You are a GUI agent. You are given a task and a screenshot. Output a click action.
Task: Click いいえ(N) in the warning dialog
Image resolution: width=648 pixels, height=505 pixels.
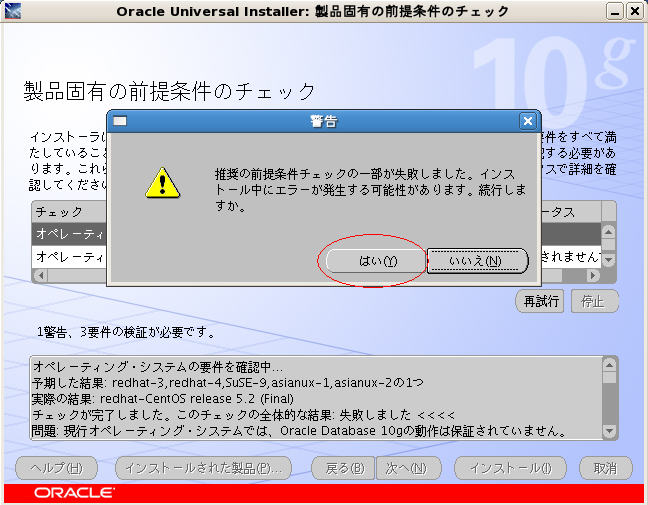pos(477,261)
